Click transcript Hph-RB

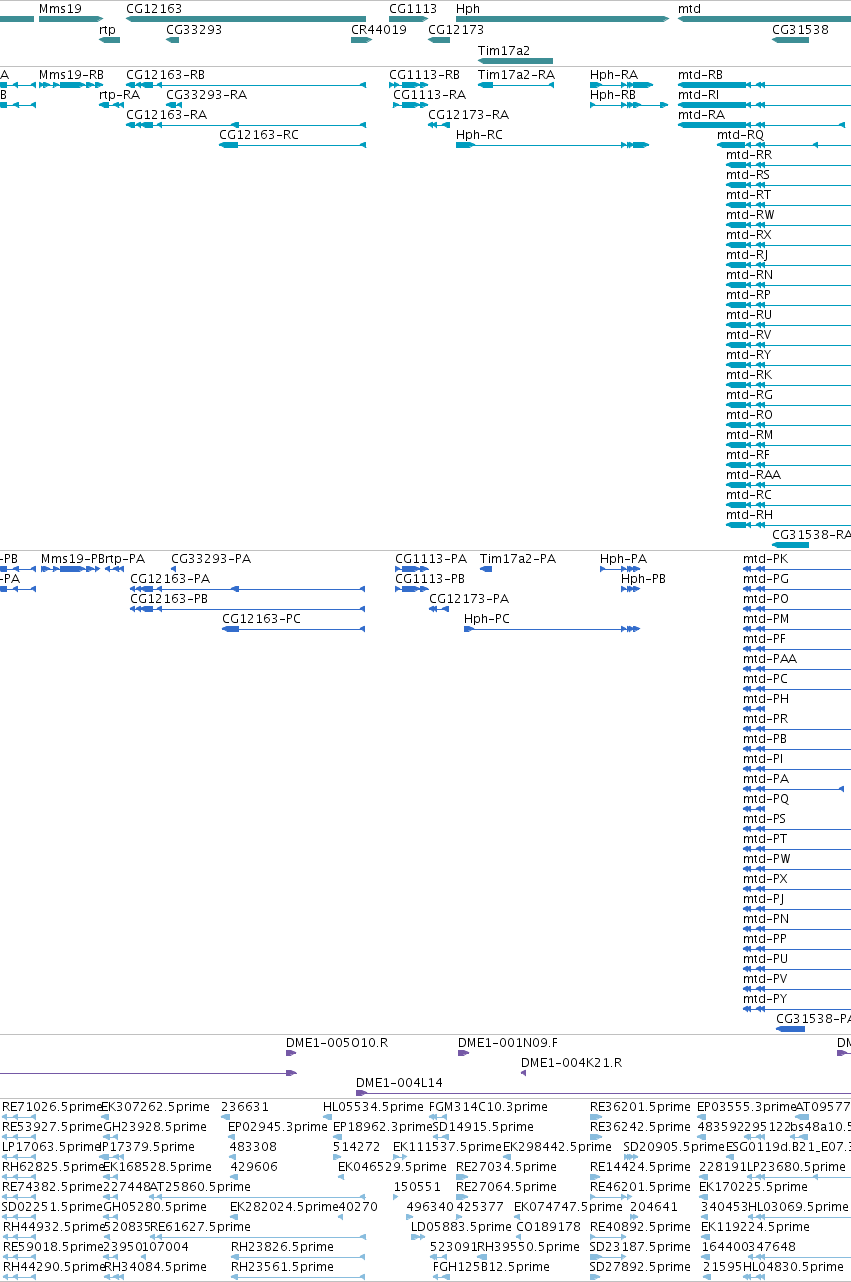(613, 95)
